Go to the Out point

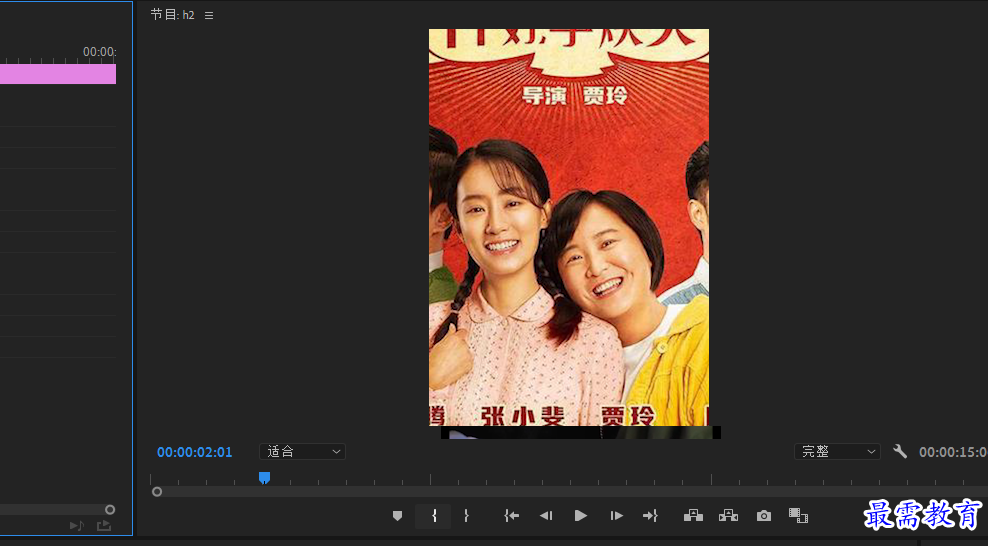pyautogui.click(x=650, y=516)
